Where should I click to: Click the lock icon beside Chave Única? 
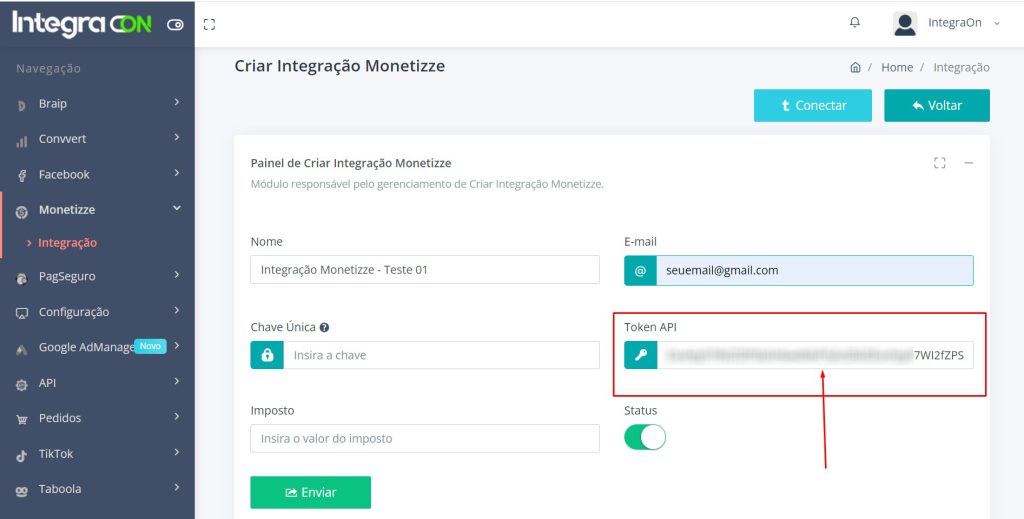pyautogui.click(x=267, y=355)
